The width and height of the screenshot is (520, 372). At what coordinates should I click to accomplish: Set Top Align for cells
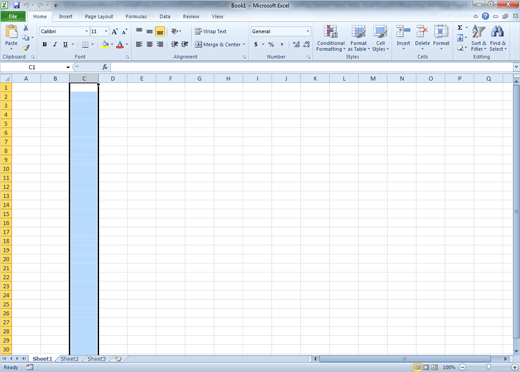[x=139, y=31]
